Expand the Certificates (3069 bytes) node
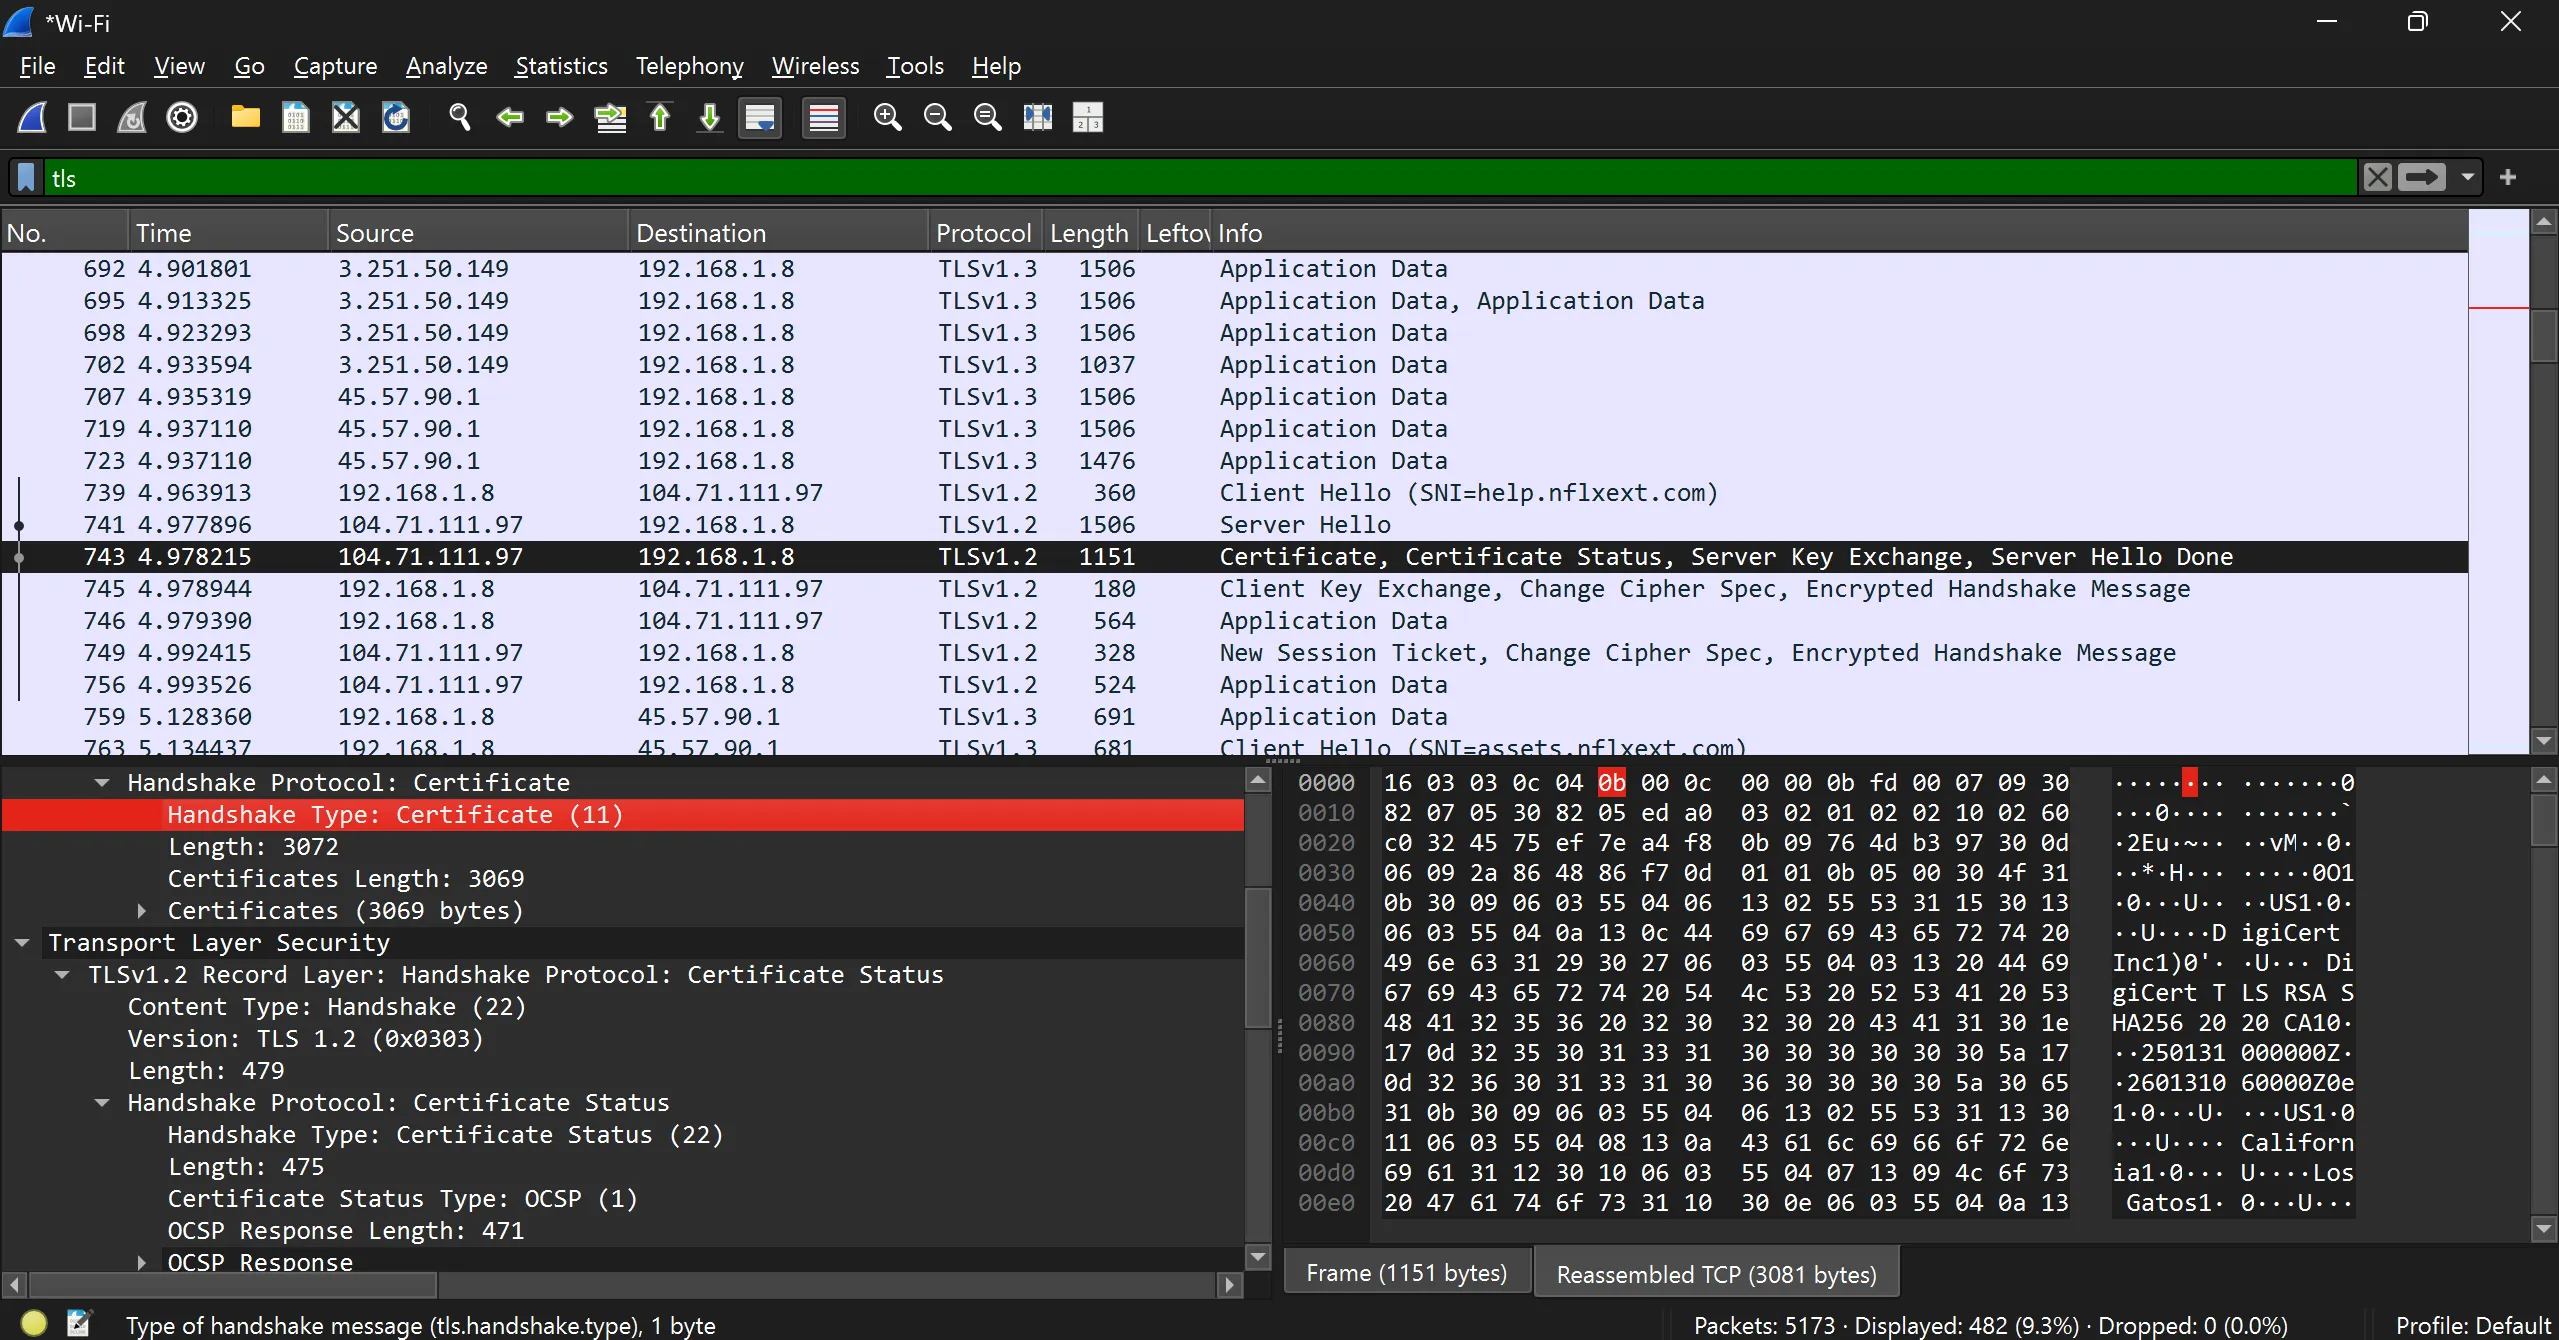Image resolution: width=2559 pixels, height=1340 pixels. (141, 911)
